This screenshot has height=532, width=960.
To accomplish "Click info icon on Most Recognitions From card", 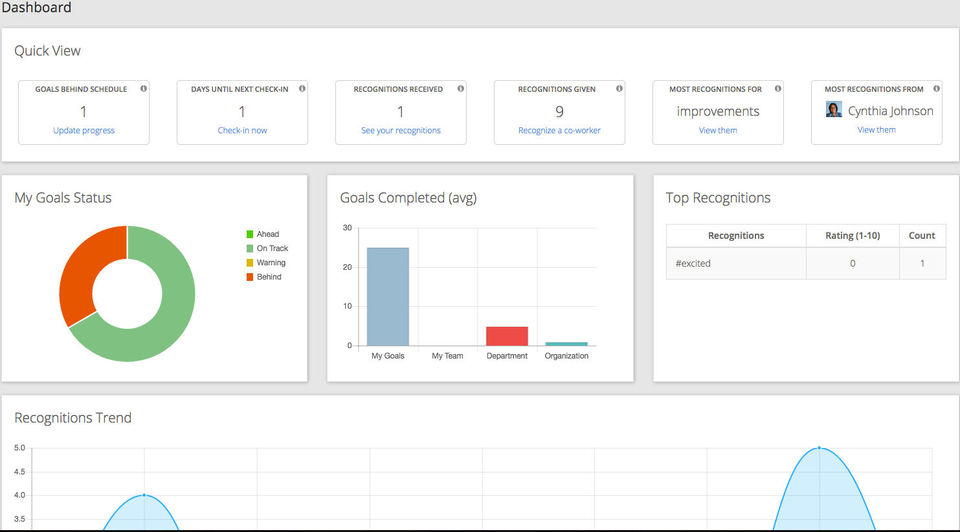I will (936, 89).
